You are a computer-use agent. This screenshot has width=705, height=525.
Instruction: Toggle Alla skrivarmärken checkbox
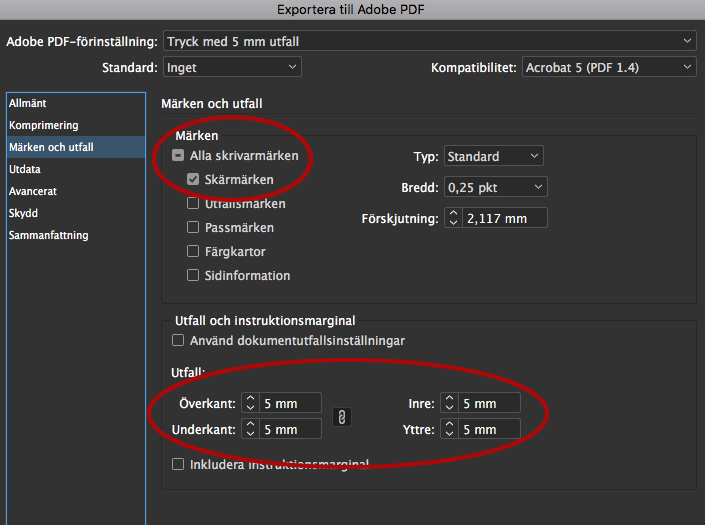[x=178, y=156]
